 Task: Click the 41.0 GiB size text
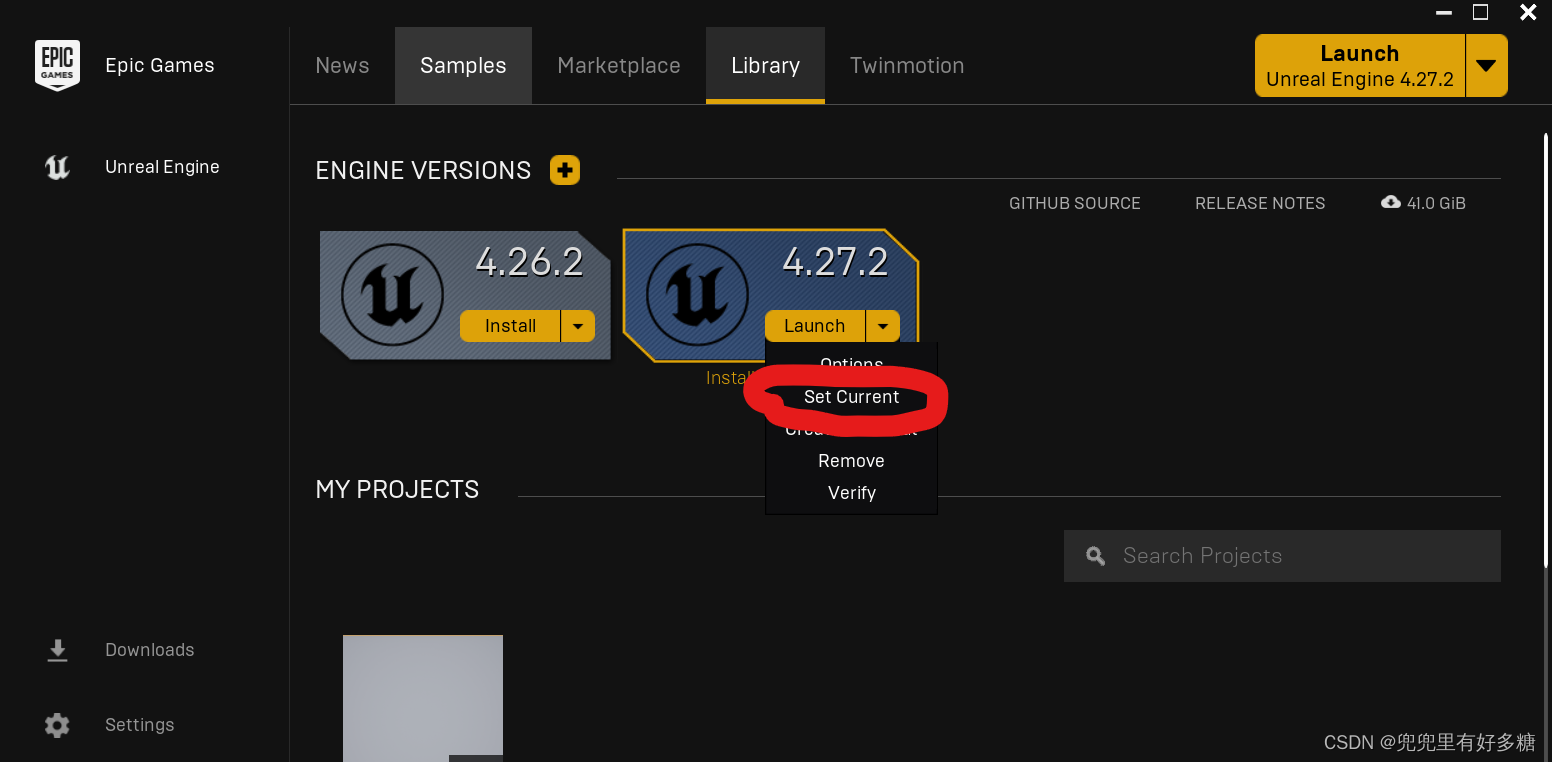coord(1436,203)
